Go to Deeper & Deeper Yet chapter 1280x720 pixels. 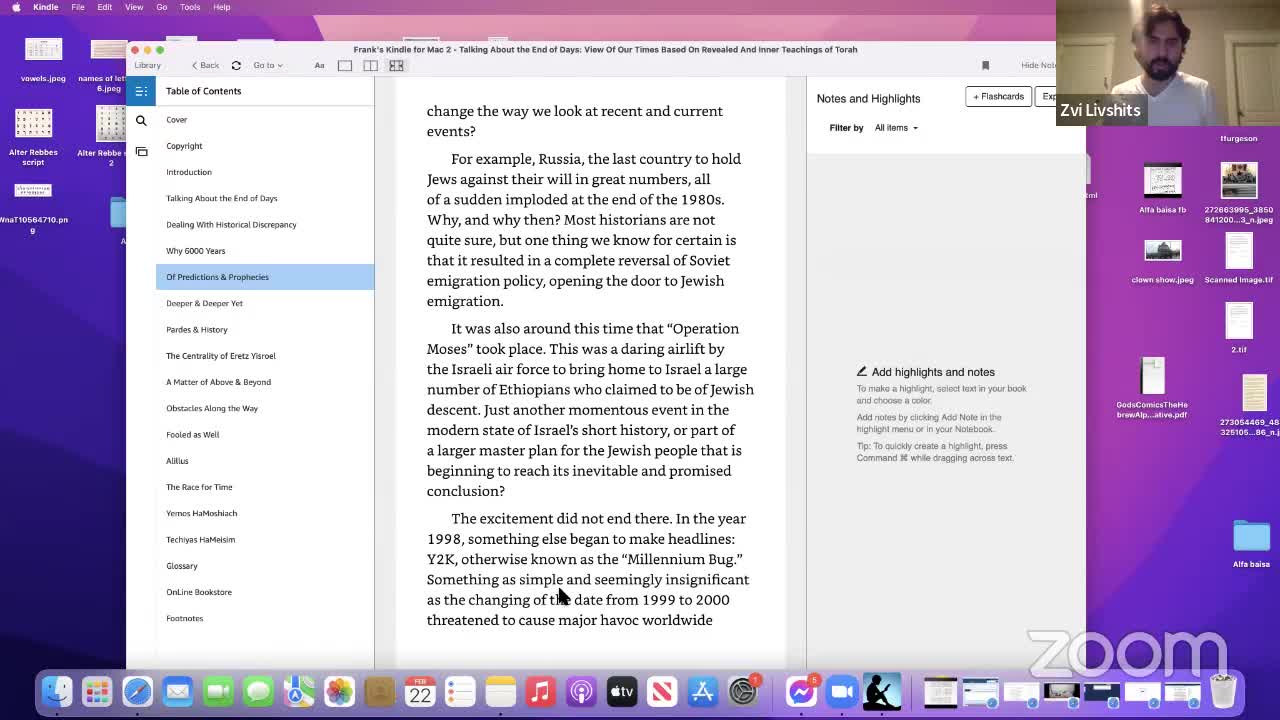204,303
